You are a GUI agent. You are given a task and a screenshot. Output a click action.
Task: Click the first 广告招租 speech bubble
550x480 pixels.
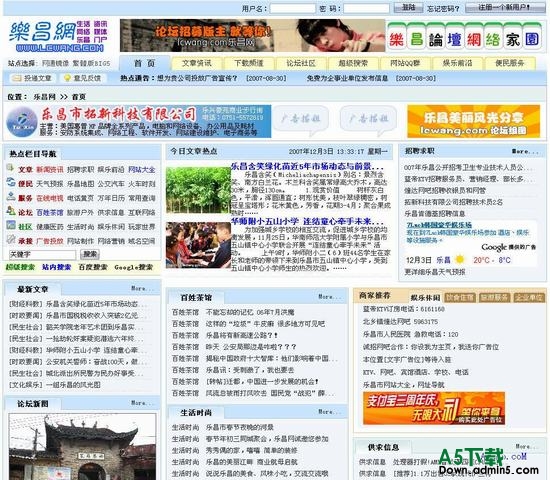(x=301, y=119)
